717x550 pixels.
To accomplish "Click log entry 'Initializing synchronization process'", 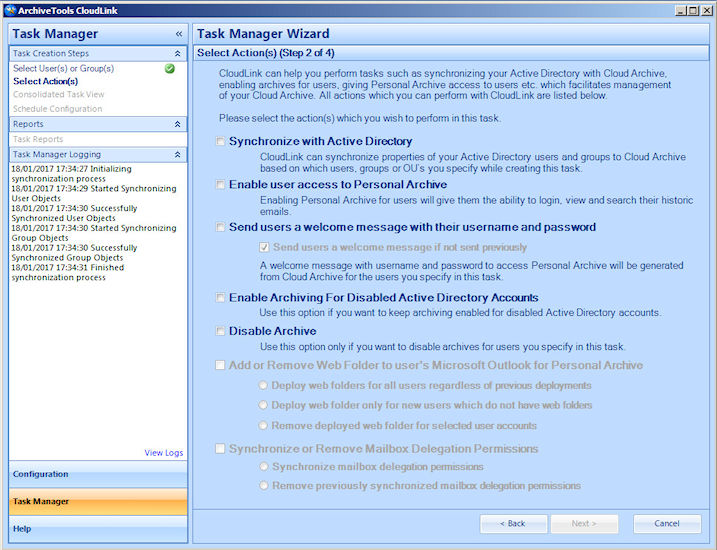I will pos(71,174).
